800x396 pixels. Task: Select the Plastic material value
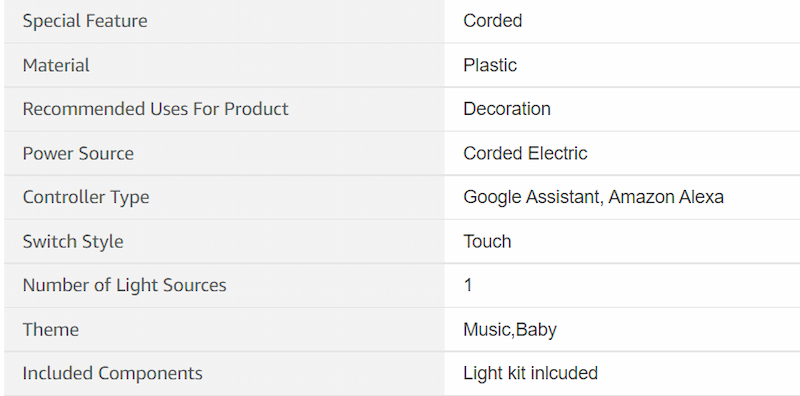coord(490,65)
